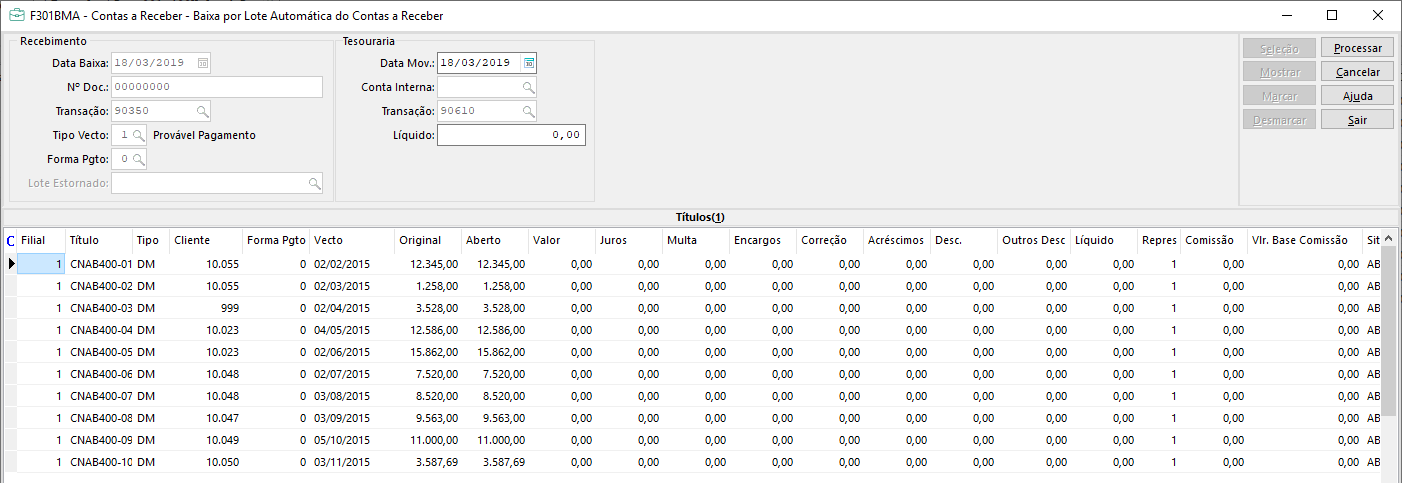1402x483 pixels.
Task: Click the Original column header
Action: (x=428, y=240)
